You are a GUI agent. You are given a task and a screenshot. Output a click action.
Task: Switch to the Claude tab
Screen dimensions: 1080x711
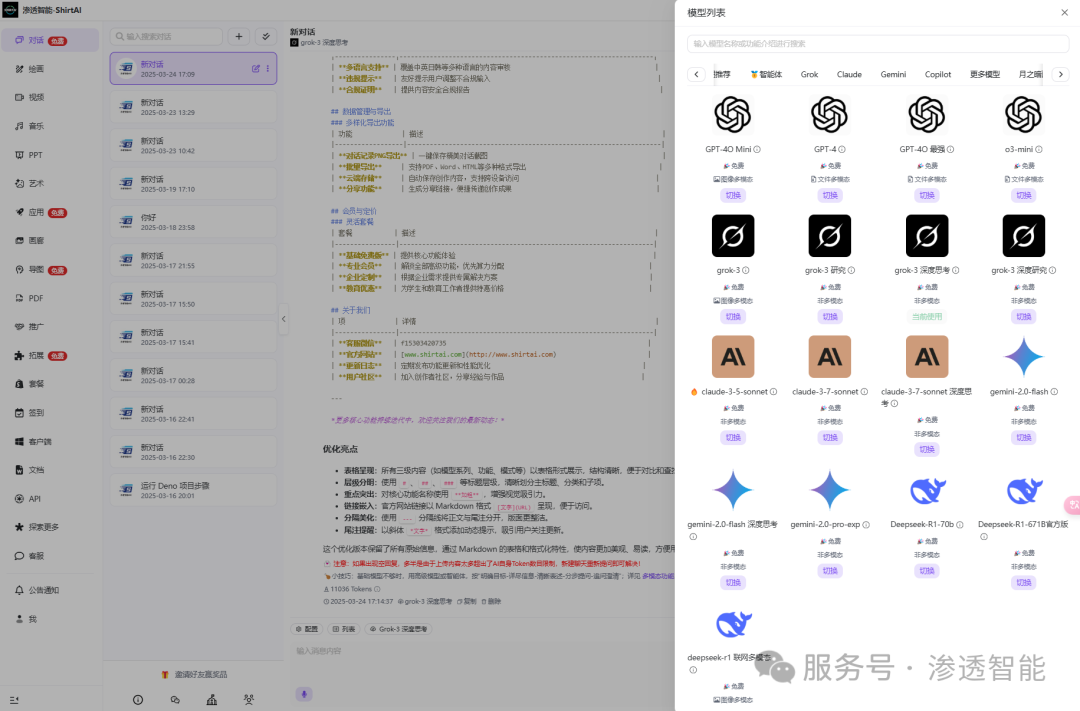pyautogui.click(x=849, y=74)
